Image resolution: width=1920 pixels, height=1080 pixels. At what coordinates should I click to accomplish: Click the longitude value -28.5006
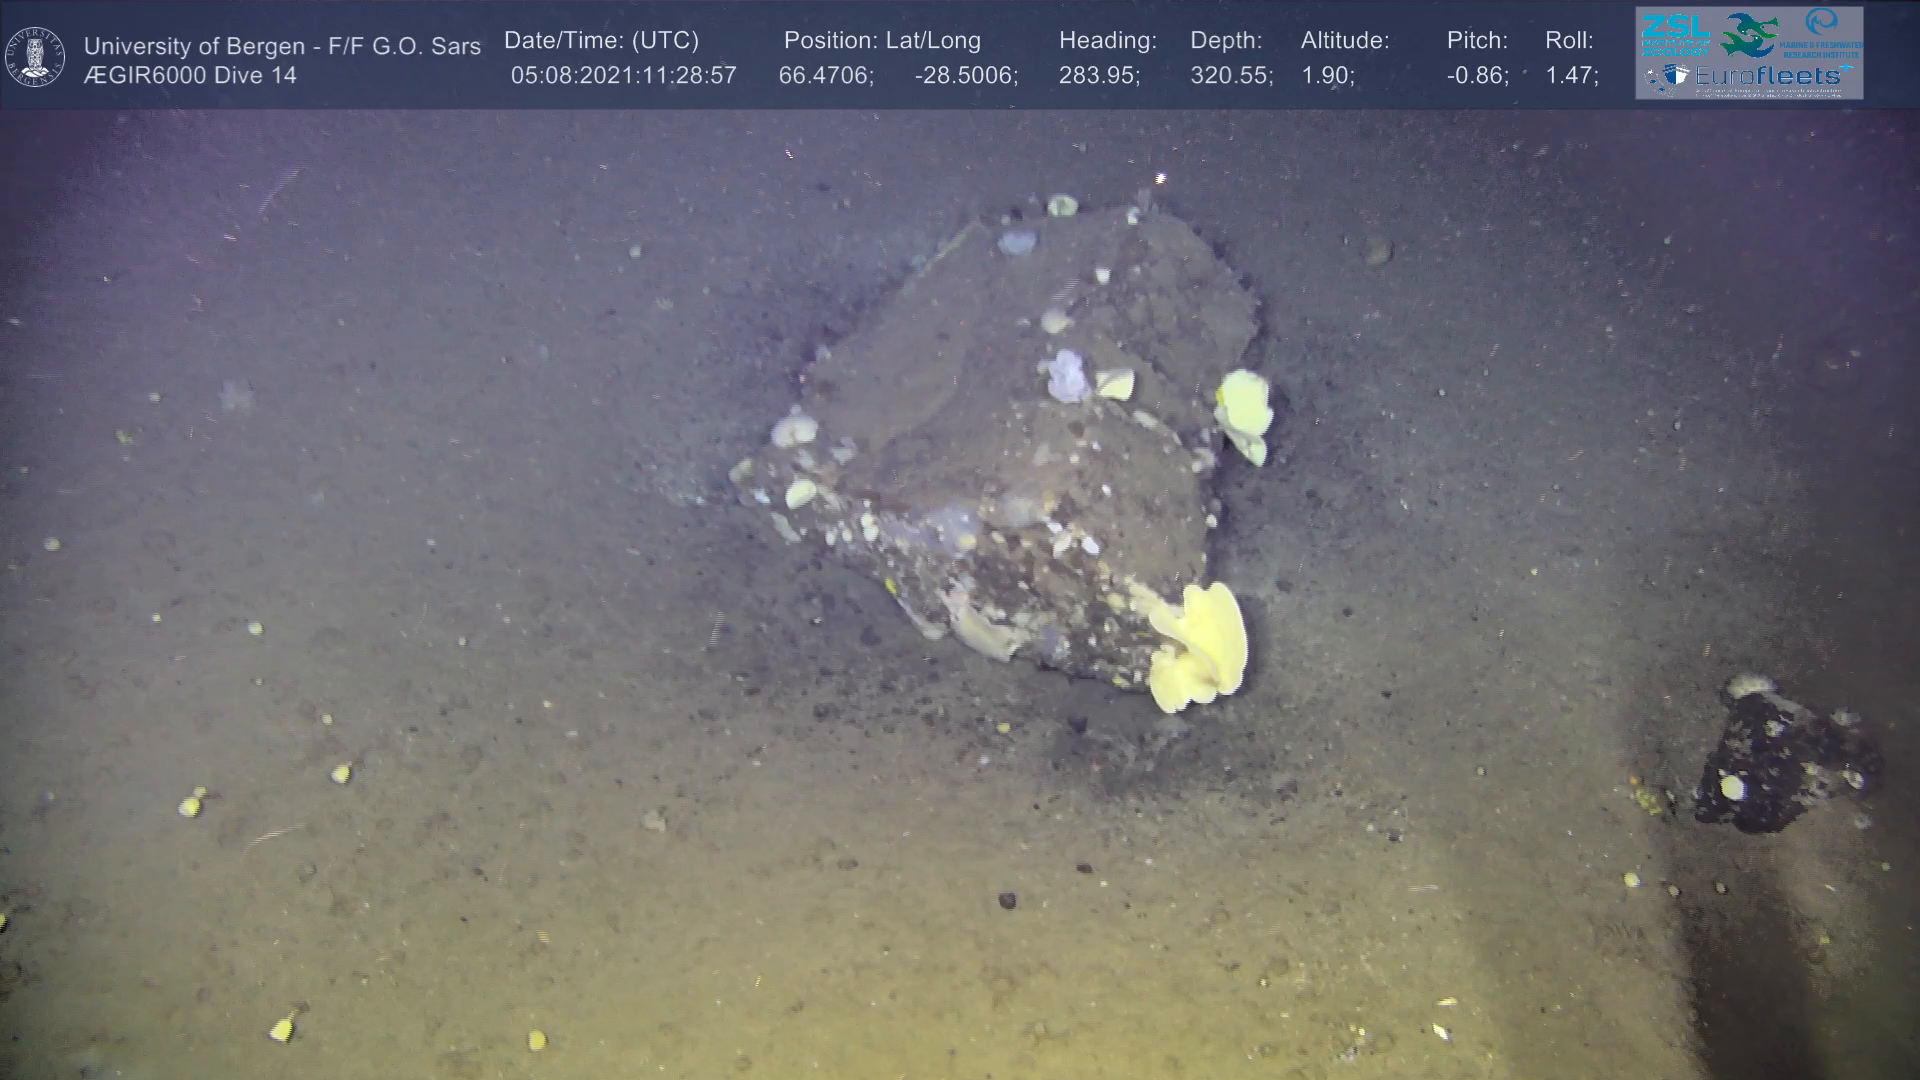pos(966,76)
